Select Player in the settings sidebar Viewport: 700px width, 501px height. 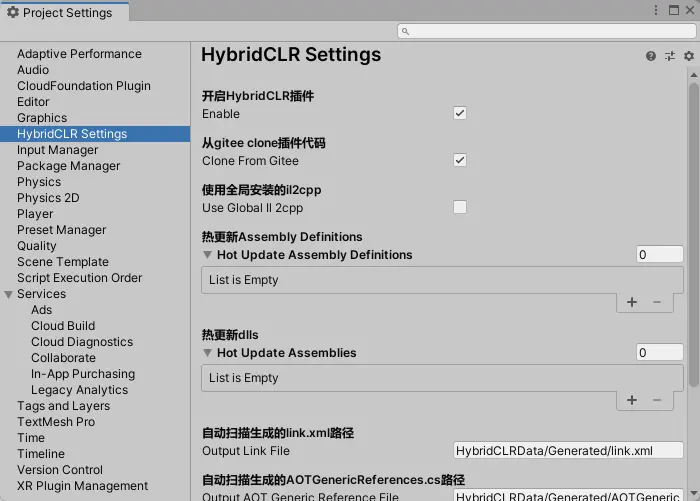(35, 214)
